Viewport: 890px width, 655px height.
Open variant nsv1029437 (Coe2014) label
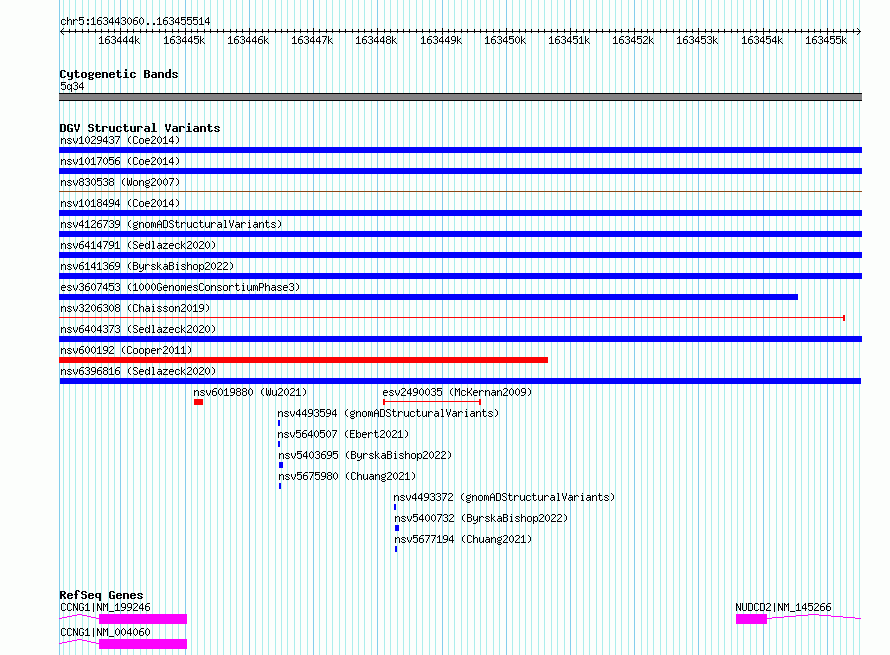[x=120, y=140]
